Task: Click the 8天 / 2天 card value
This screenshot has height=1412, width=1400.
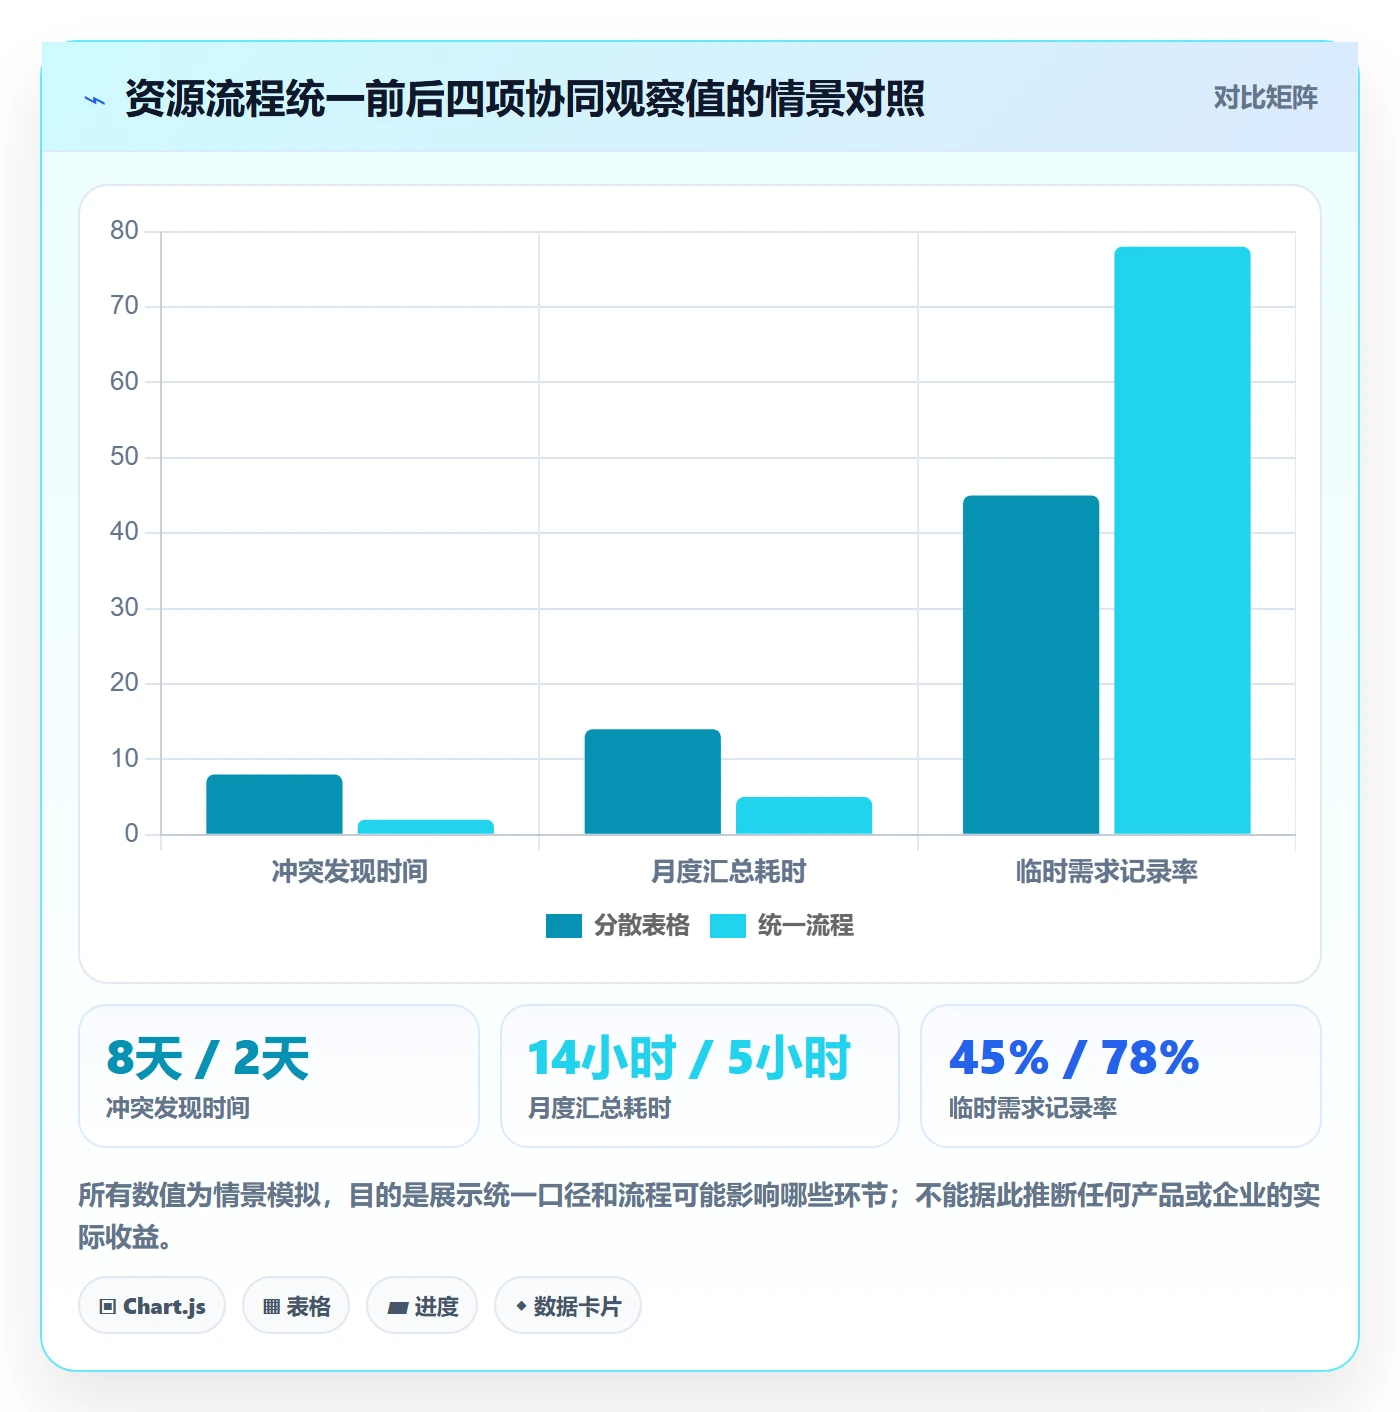Action: coord(208,1058)
